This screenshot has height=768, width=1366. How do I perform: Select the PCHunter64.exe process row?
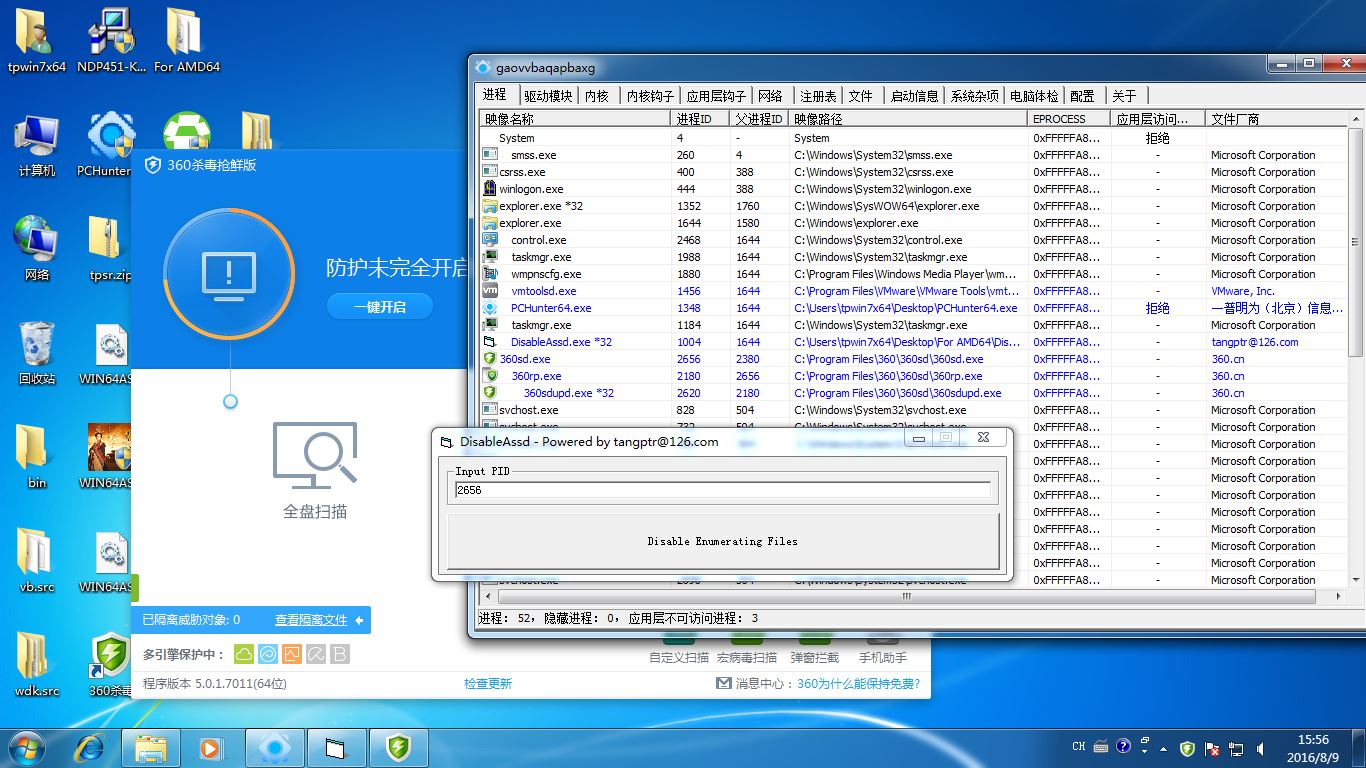click(x=913, y=308)
